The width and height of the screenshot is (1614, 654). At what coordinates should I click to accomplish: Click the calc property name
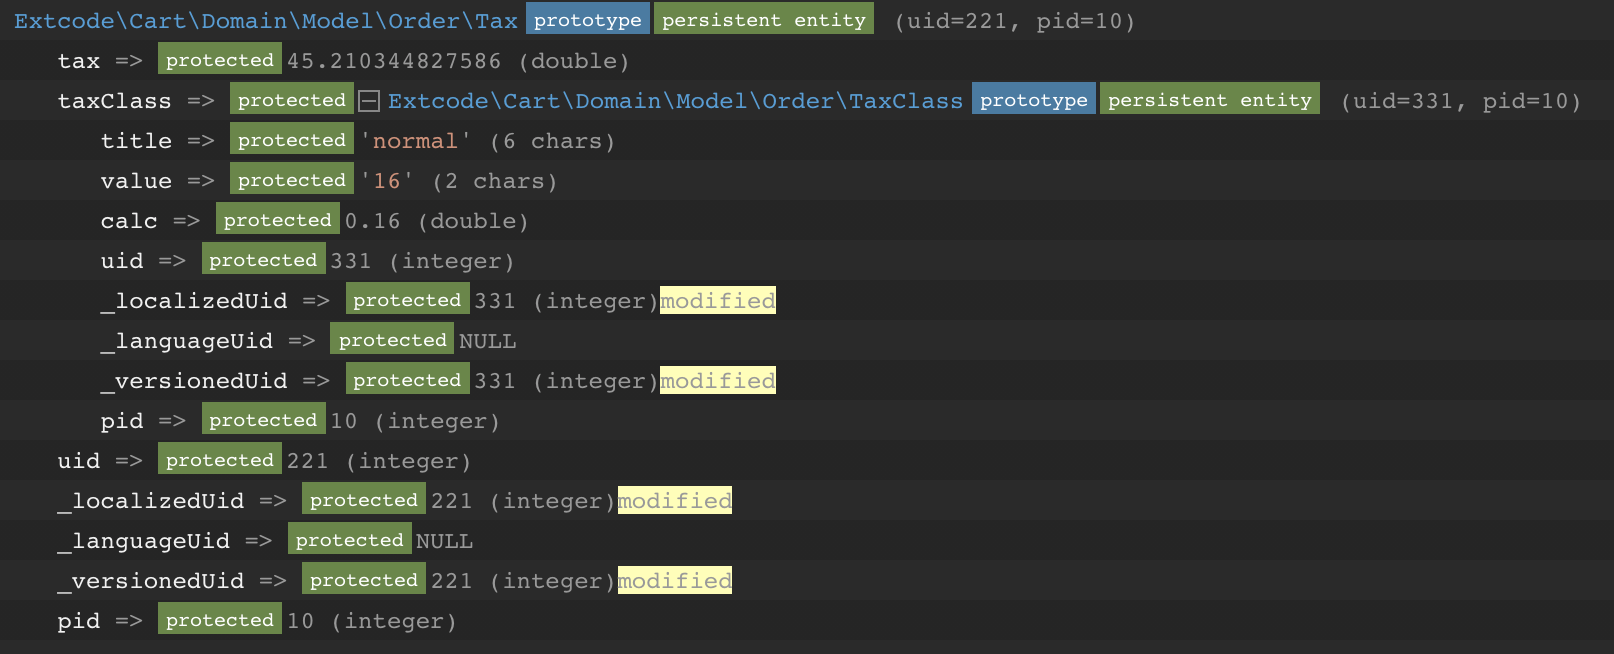129,221
